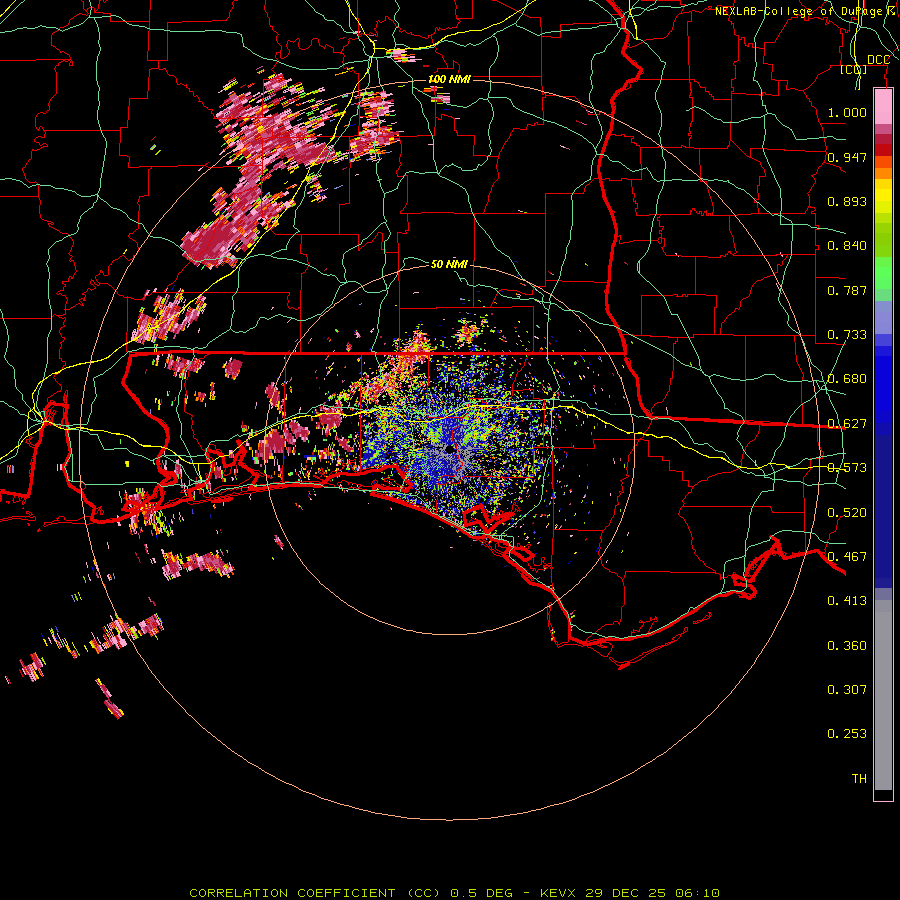Click the 0.680 legend value
This screenshot has height=900, width=900.
tap(847, 379)
